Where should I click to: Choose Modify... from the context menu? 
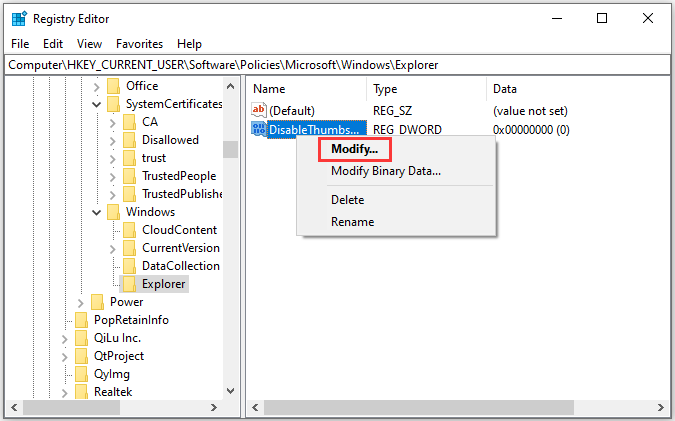pyautogui.click(x=354, y=149)
